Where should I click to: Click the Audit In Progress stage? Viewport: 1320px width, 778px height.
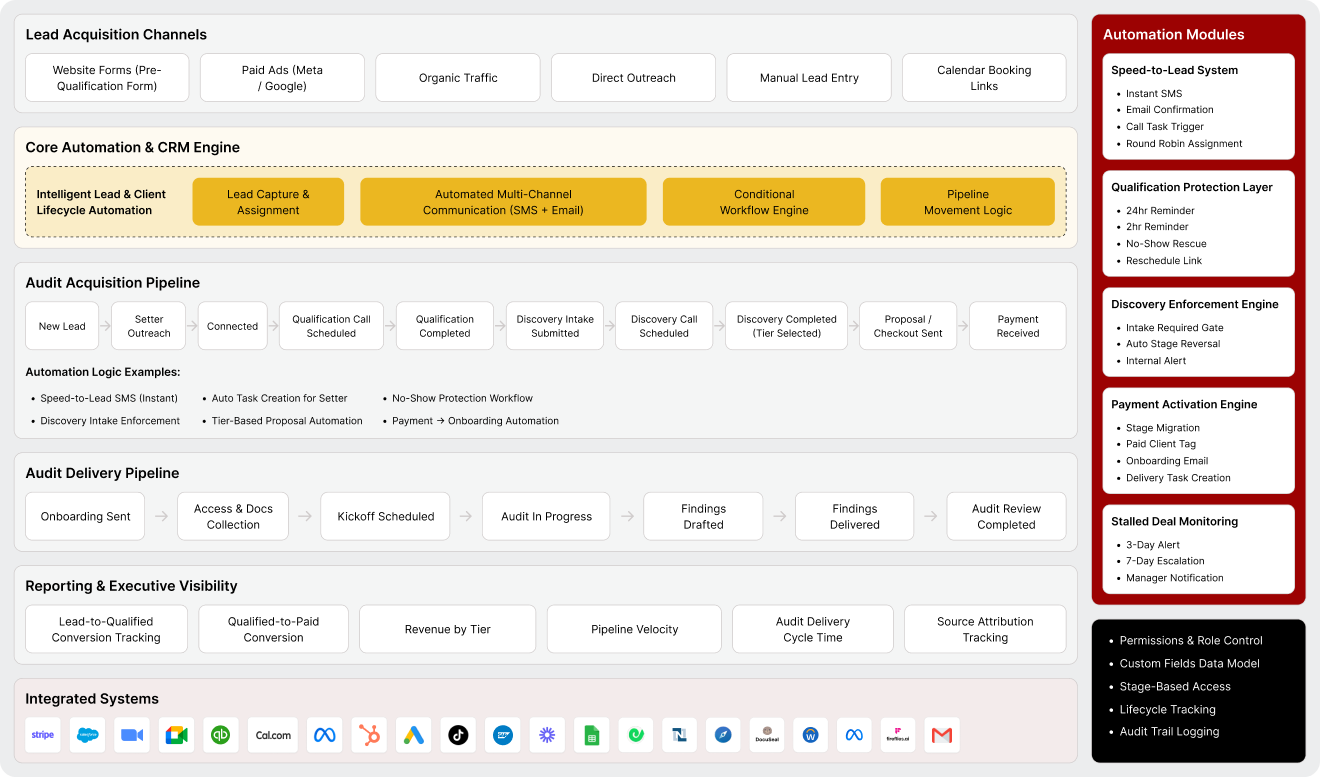tap(546, 516)
